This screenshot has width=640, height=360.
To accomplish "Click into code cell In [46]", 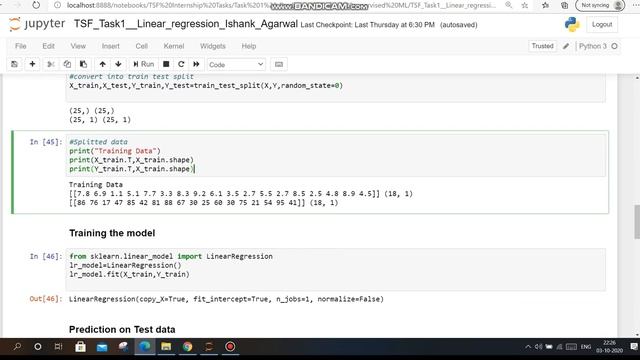I will tap(336, 269).
